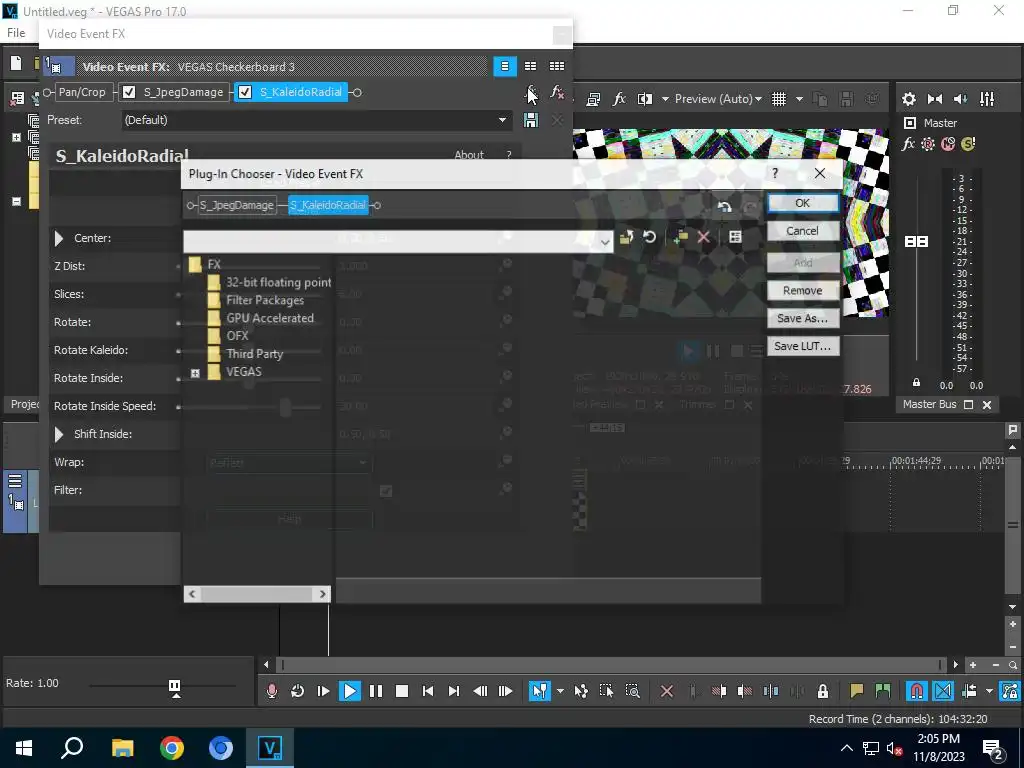Image resolution: width=1024 pixels, height=768 pixels.
Task: Click the Go to Start button
Action: tap(428, 691)
